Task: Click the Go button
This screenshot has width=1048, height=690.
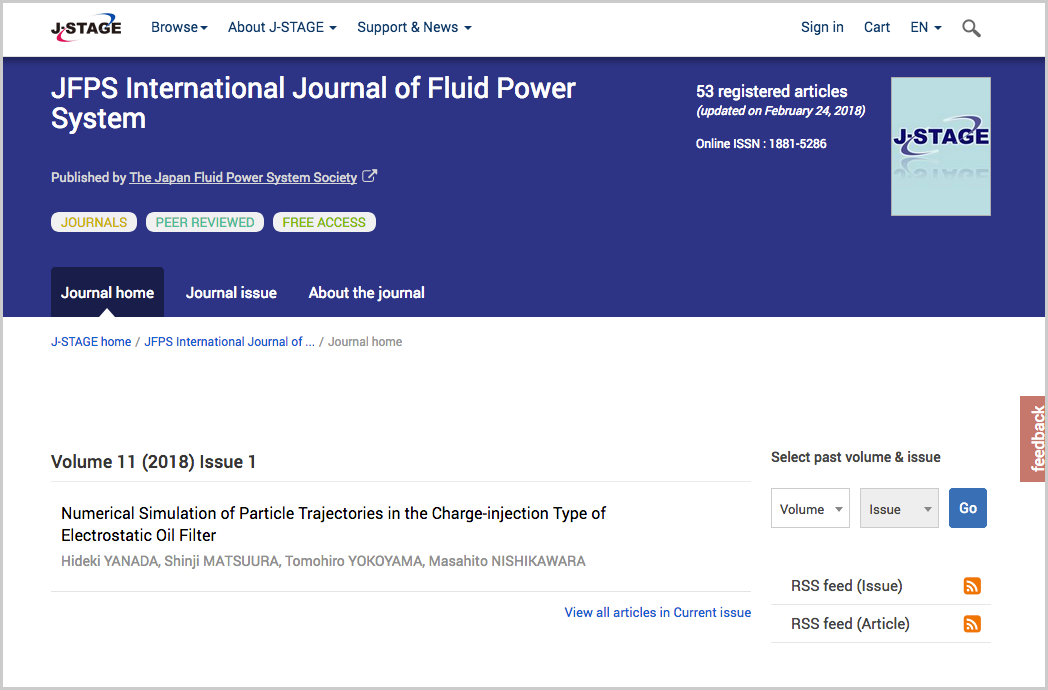Action: click(968, 508)
